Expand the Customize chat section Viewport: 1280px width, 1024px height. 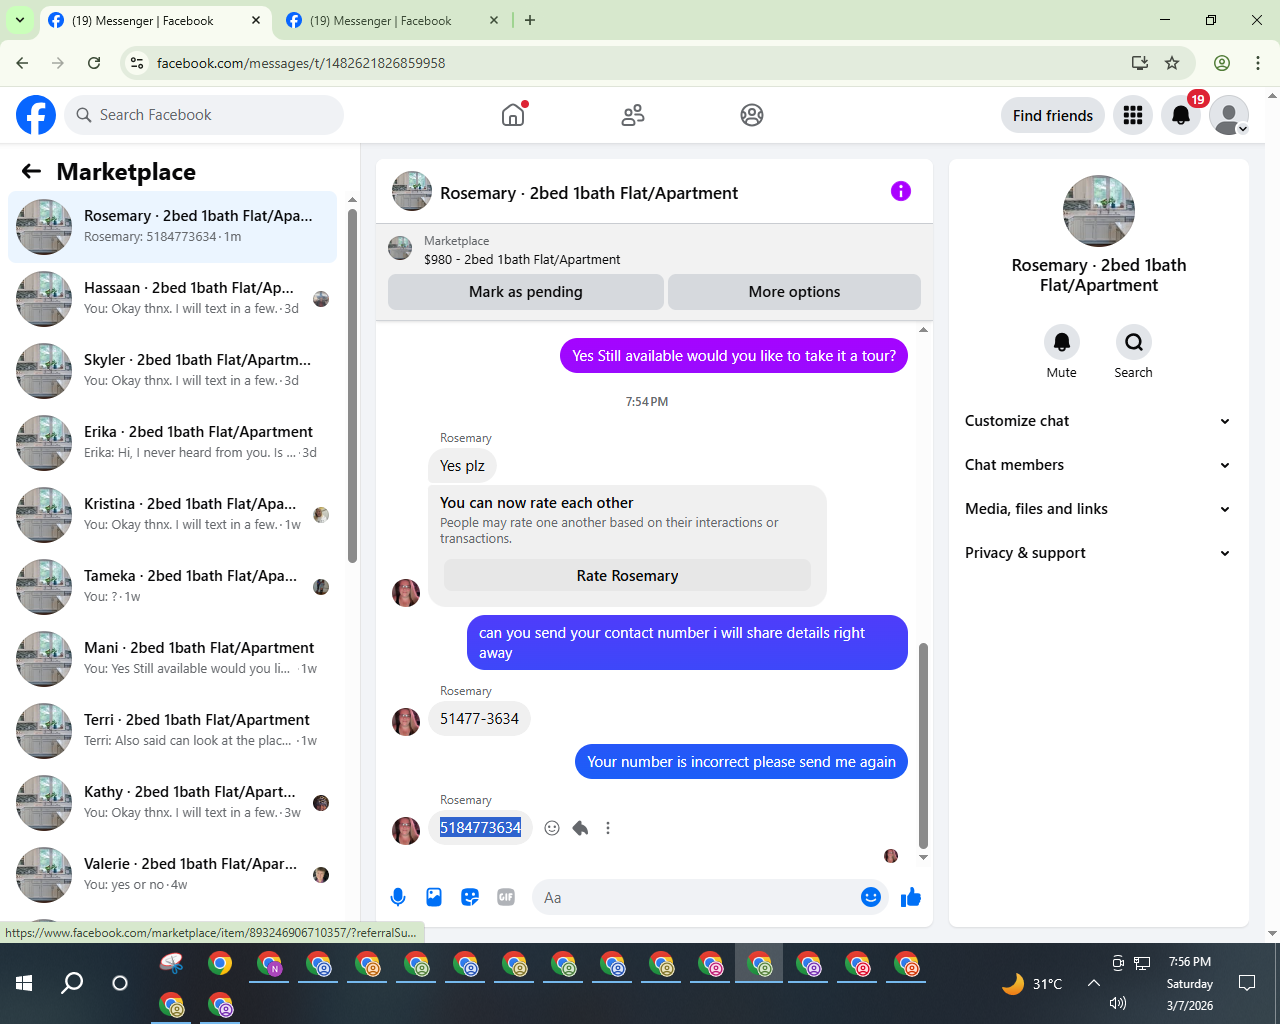(1099, 421)
